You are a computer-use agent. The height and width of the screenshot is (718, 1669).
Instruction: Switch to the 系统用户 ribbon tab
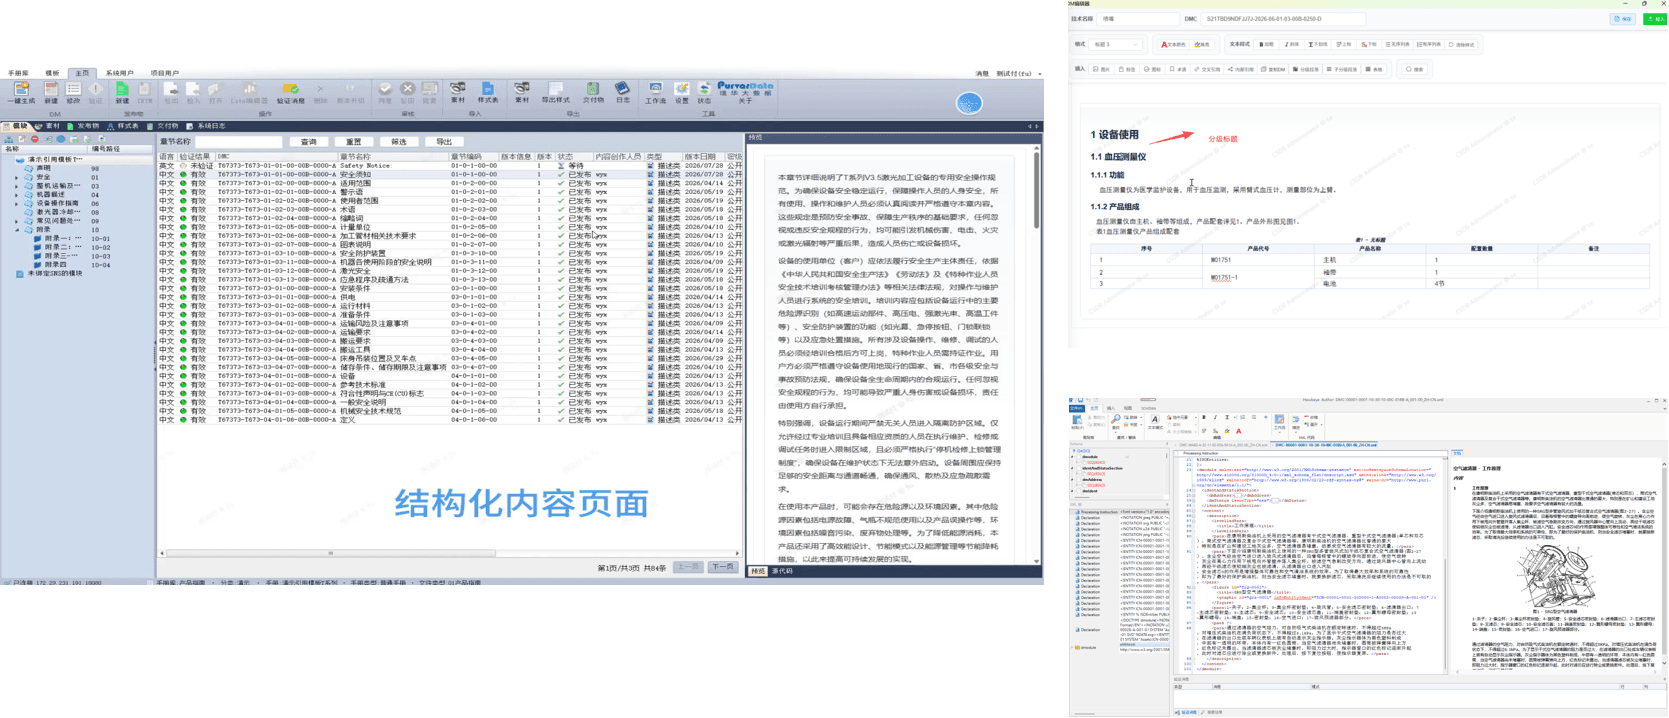(x=119, y=73)
